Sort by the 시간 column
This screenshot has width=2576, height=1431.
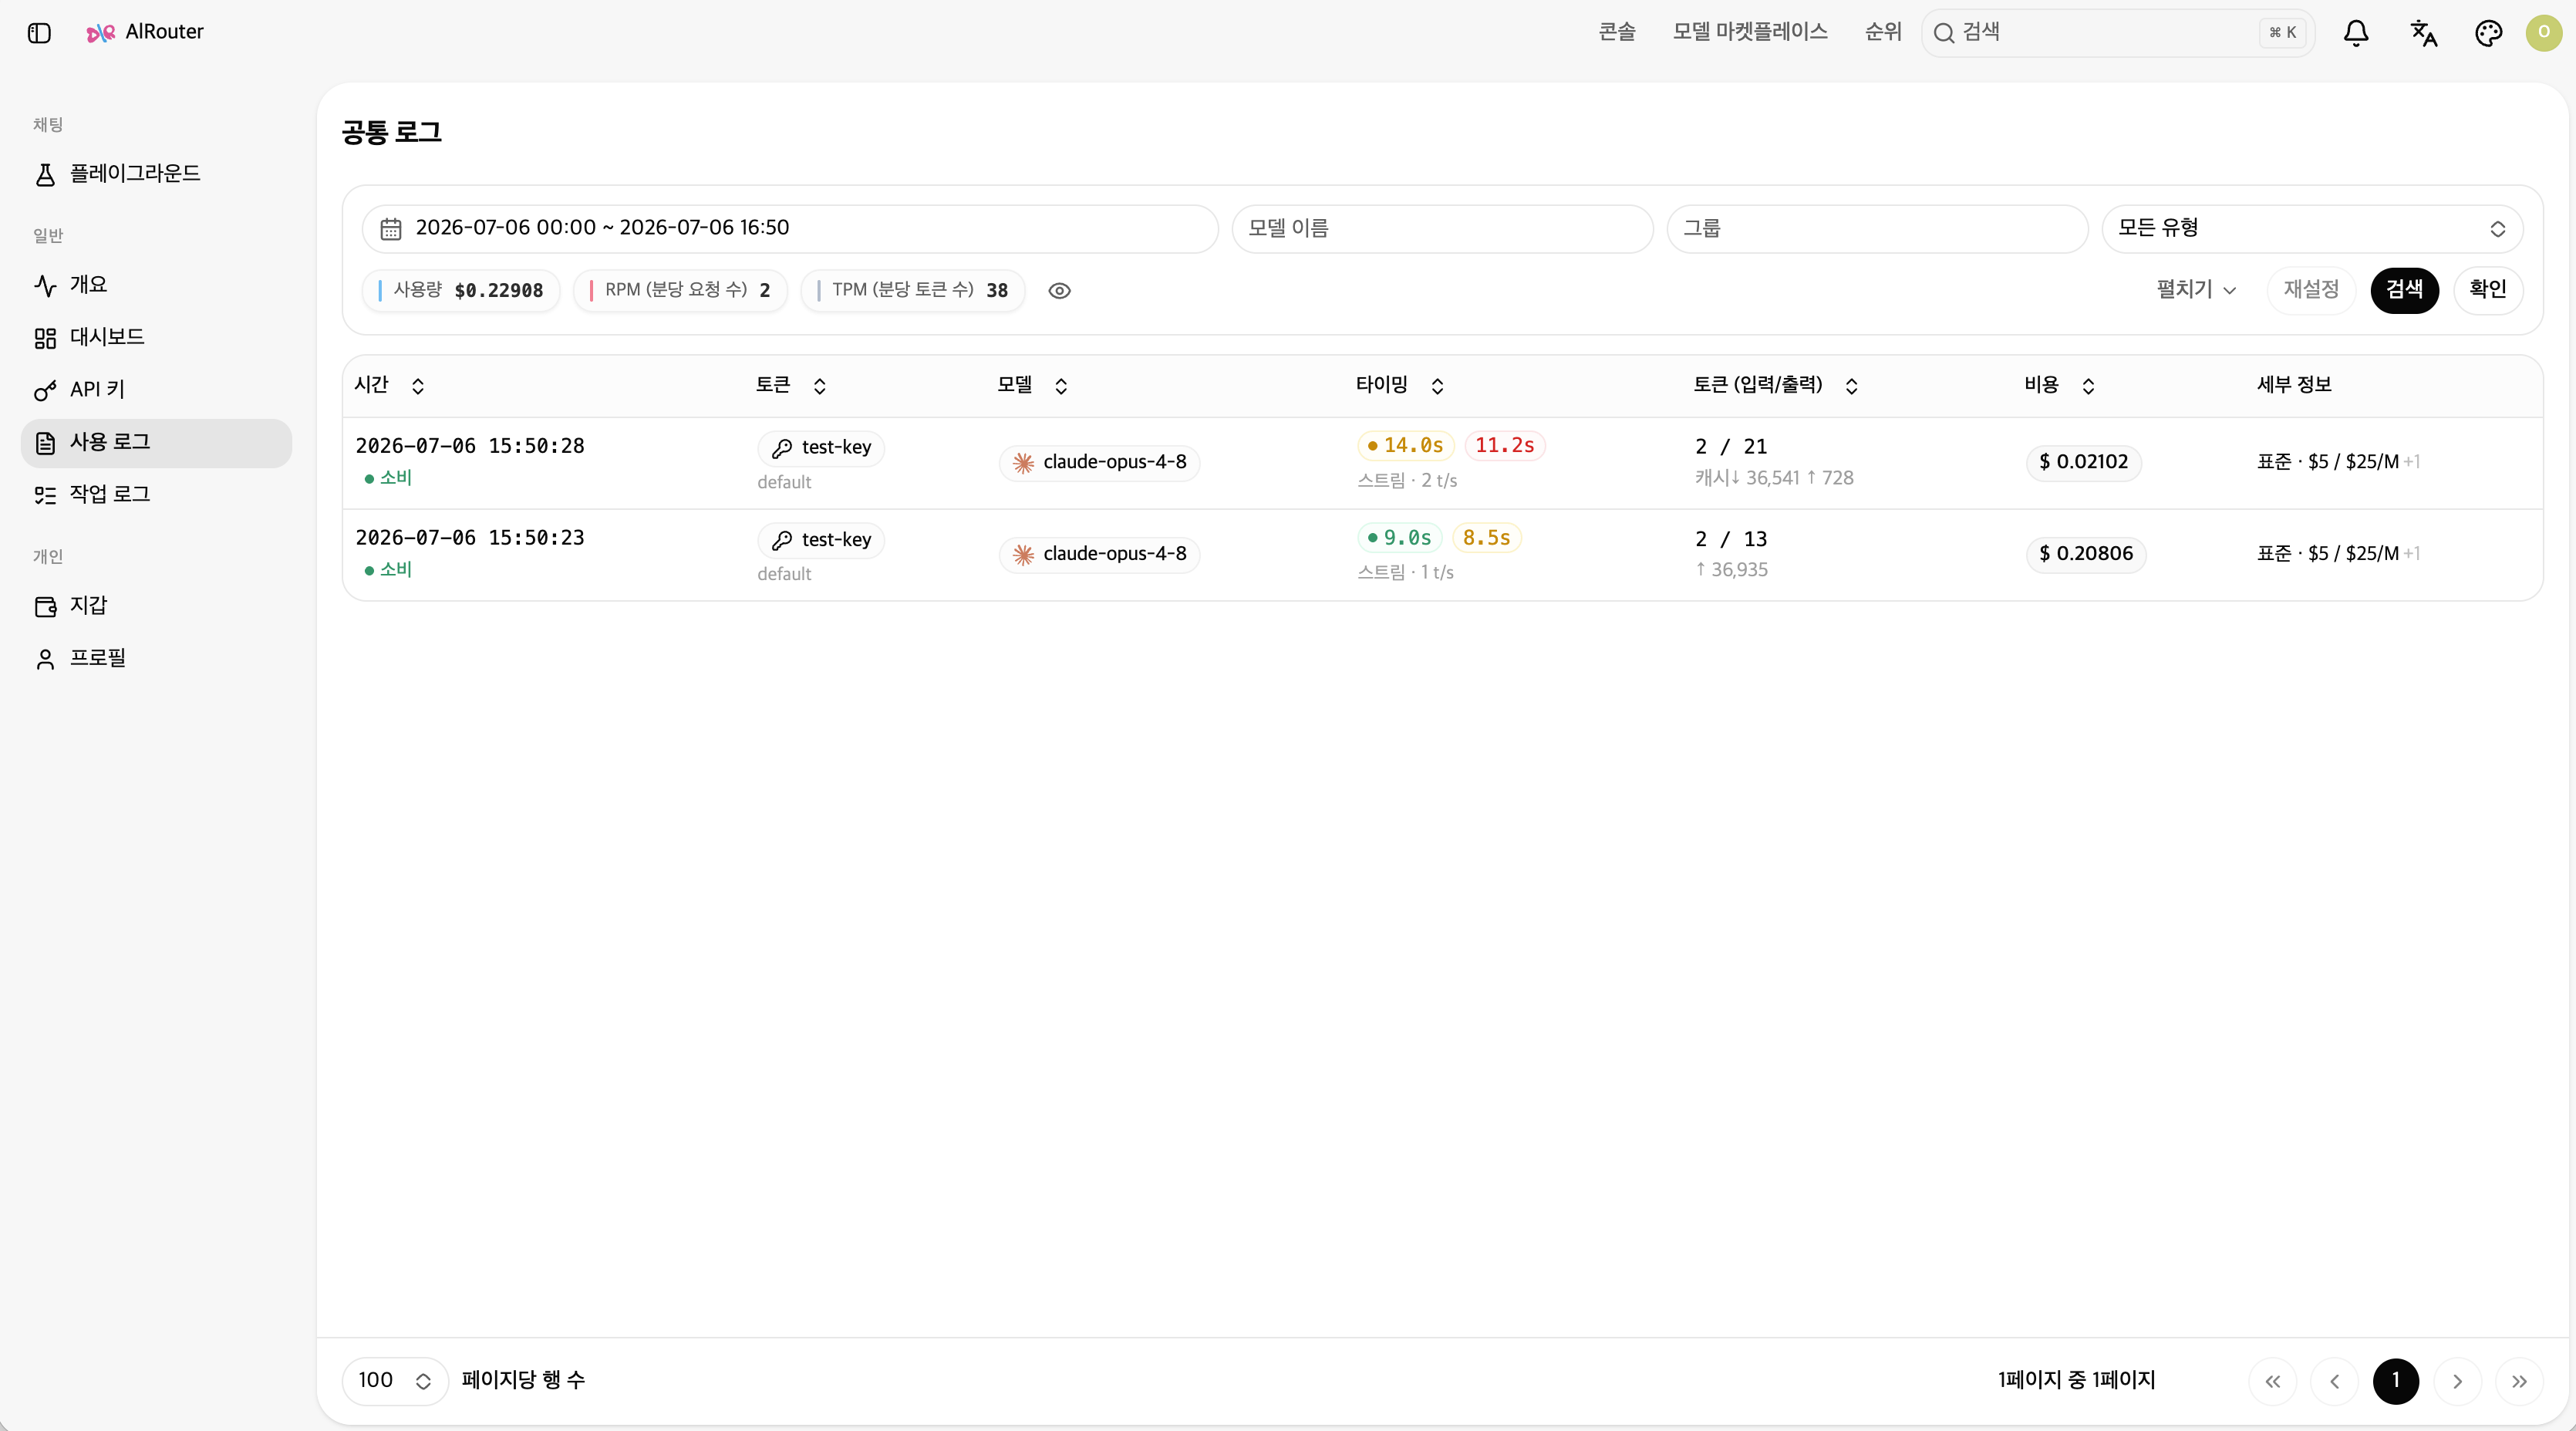pos(390,386)
